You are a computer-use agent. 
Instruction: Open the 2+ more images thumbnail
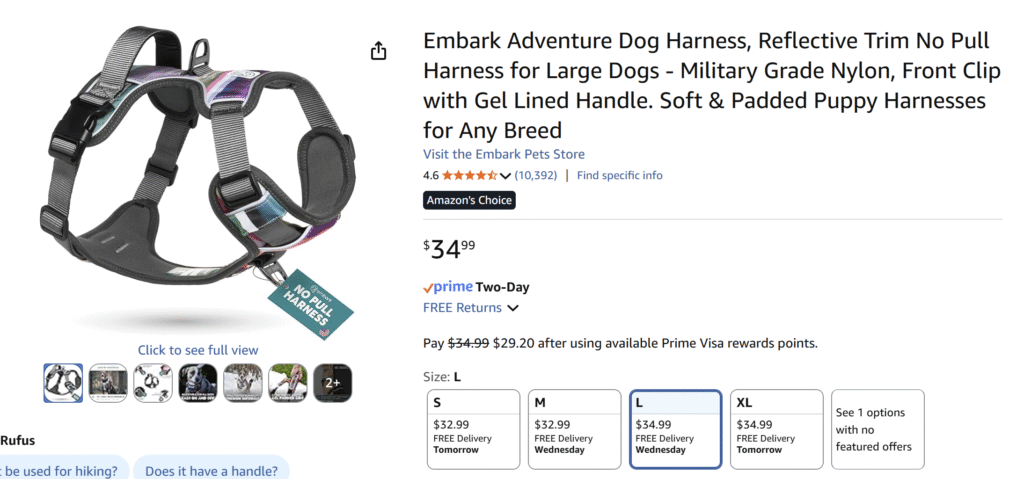click(x=333, y=383)
